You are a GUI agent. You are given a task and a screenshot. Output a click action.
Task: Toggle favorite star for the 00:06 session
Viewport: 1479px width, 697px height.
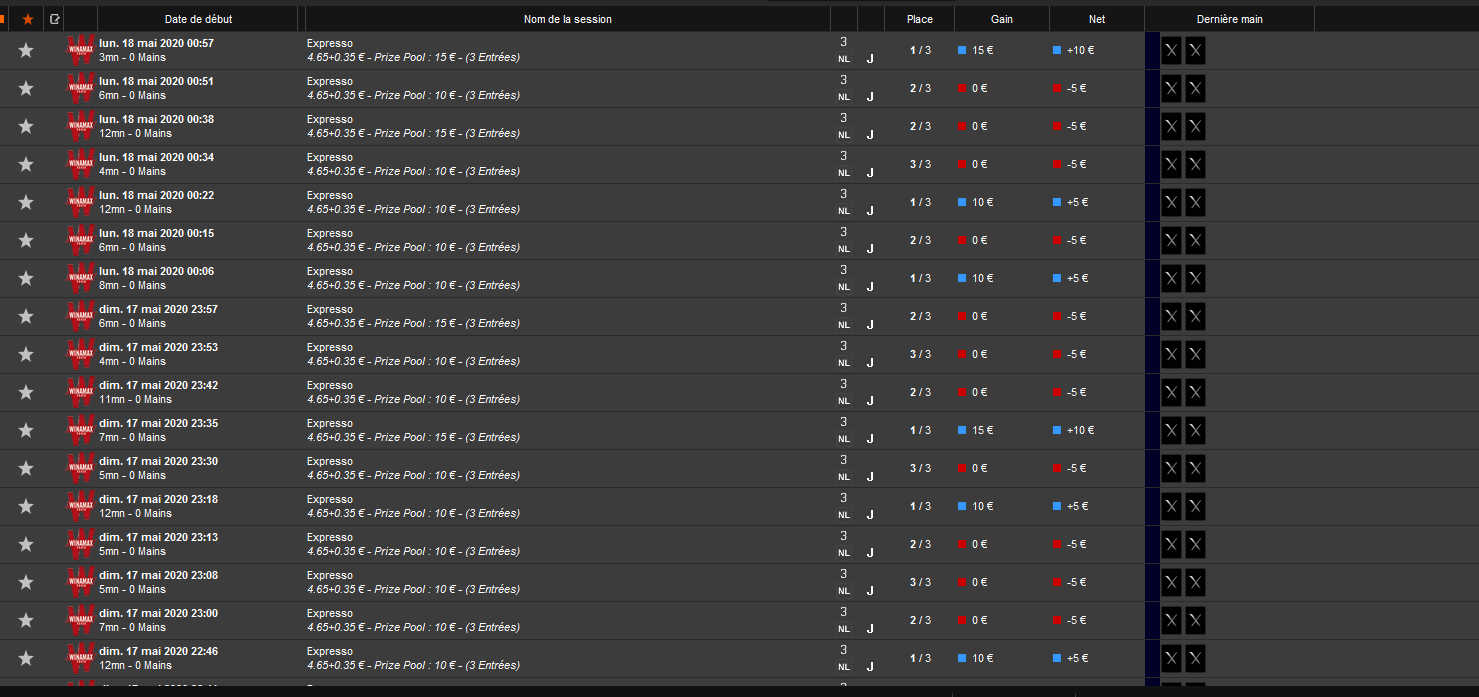point(26,278)
